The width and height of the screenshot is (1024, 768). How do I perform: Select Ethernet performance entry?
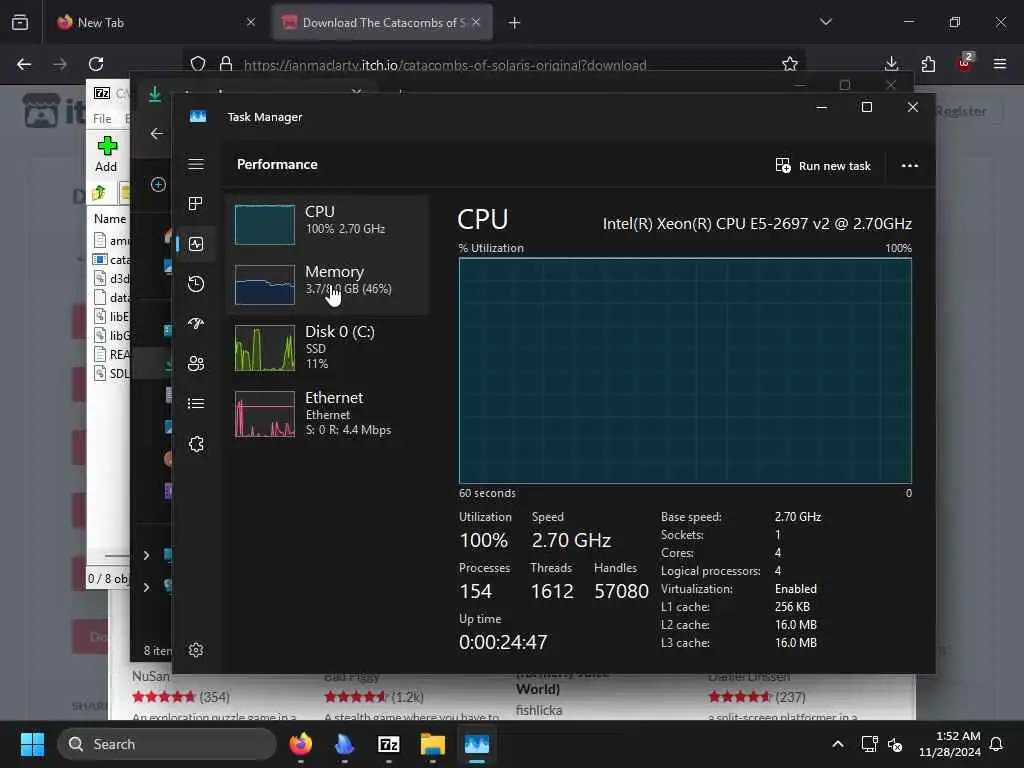pos(328,413)
